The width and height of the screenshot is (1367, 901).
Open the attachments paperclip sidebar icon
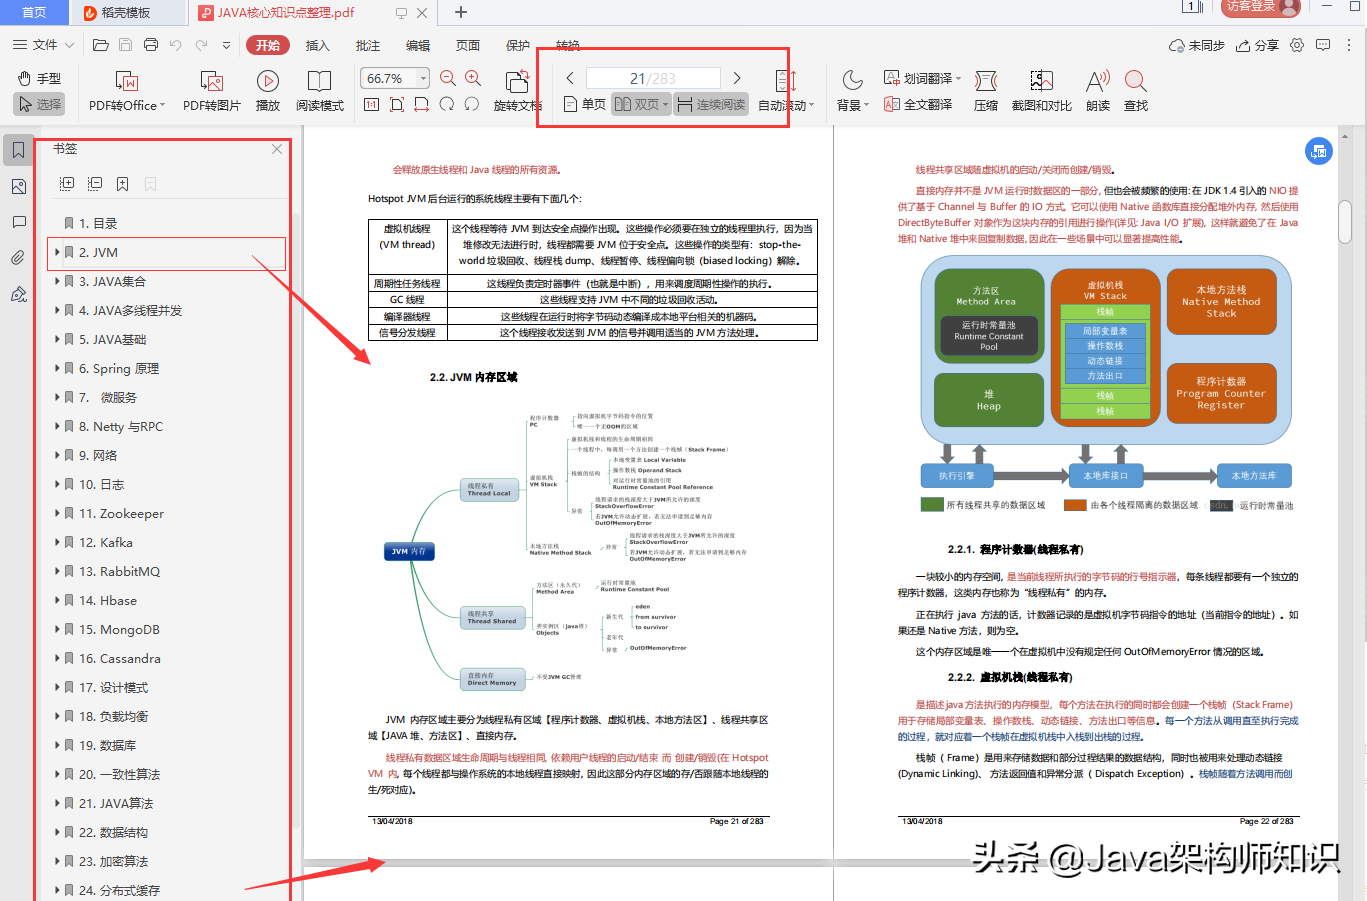(18, 258)
